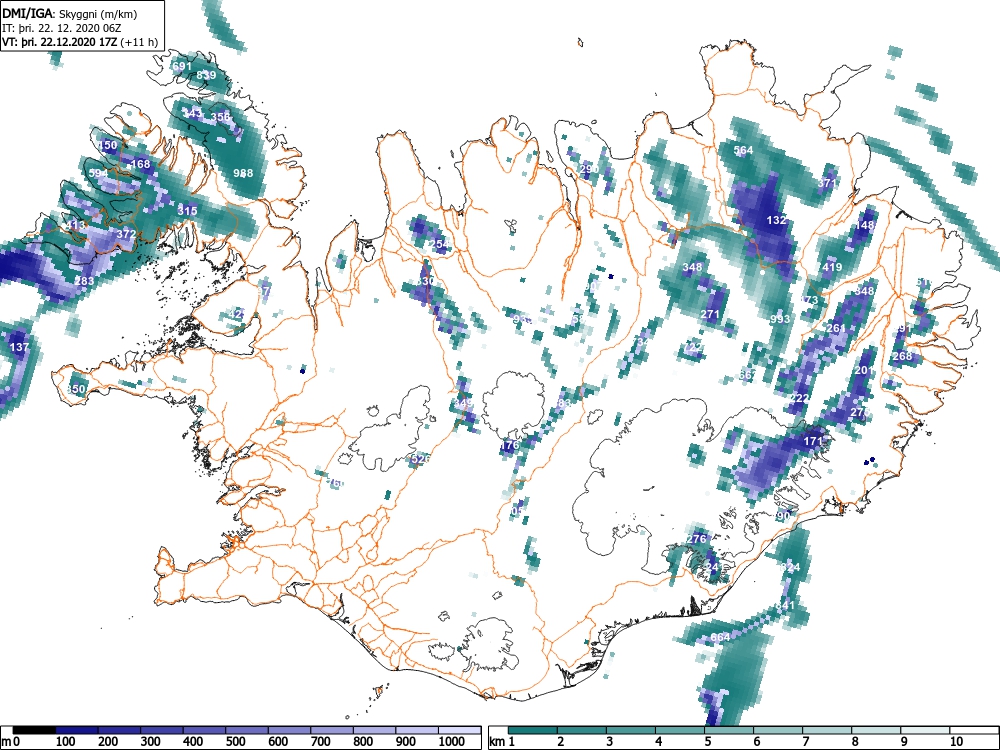1000x750 pixels.
Task: Click the 100 label on meter legend
Action: coord(66,742)
